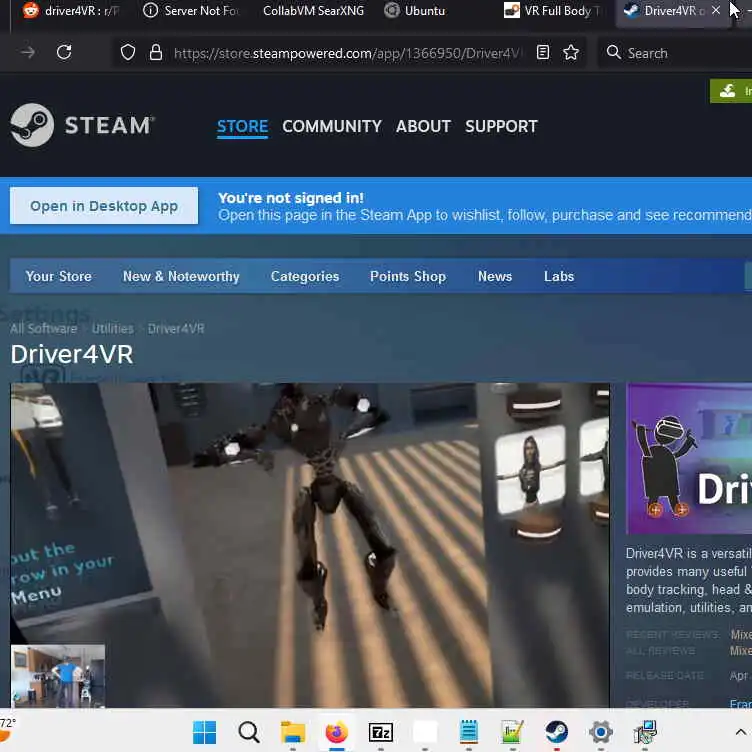Open the tracking protection shield icon
The width and height of the screenshot is (752, 752).
(x=128, y=52)
